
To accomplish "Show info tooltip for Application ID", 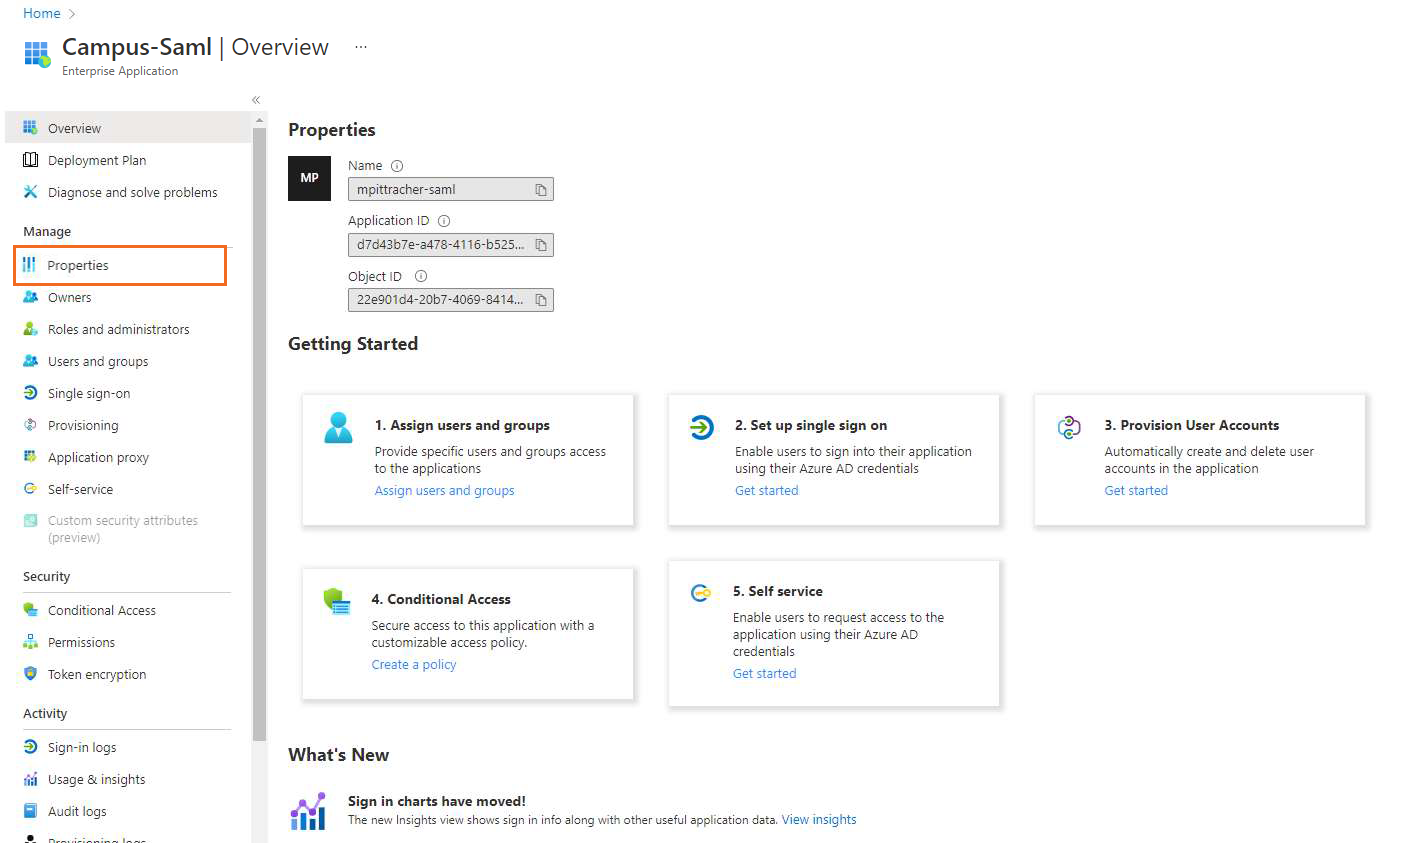I will coord(444,221).
